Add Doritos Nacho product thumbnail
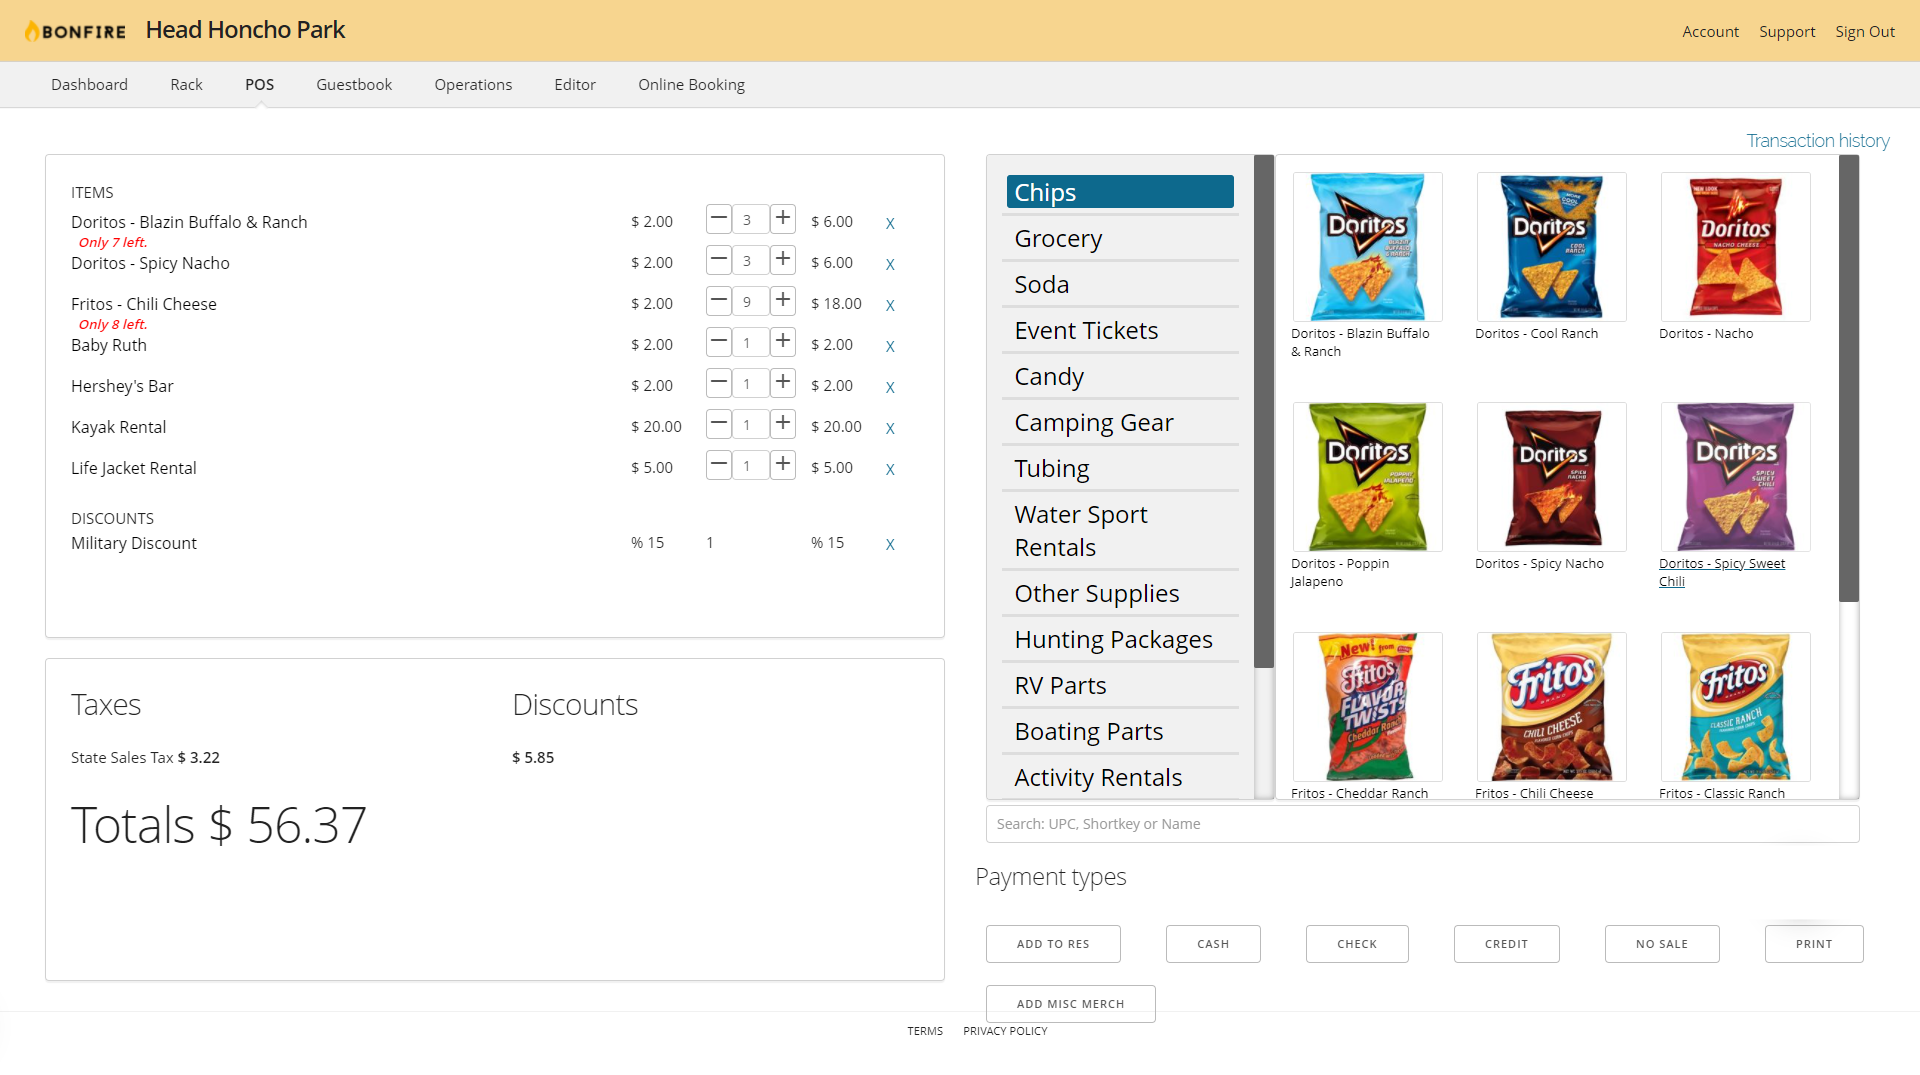The height and width of the screenshot is (1075, 1920). coord(1735,247)
